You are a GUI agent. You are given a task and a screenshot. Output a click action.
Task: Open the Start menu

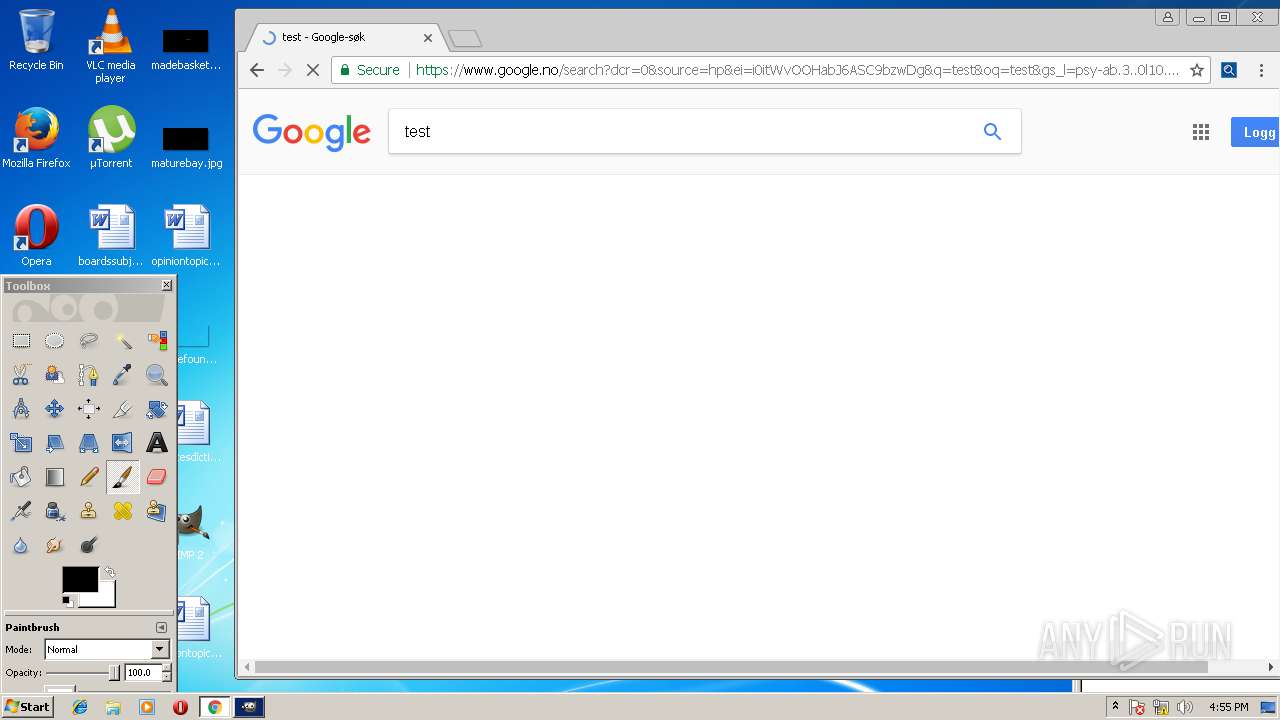coord(28,707)
